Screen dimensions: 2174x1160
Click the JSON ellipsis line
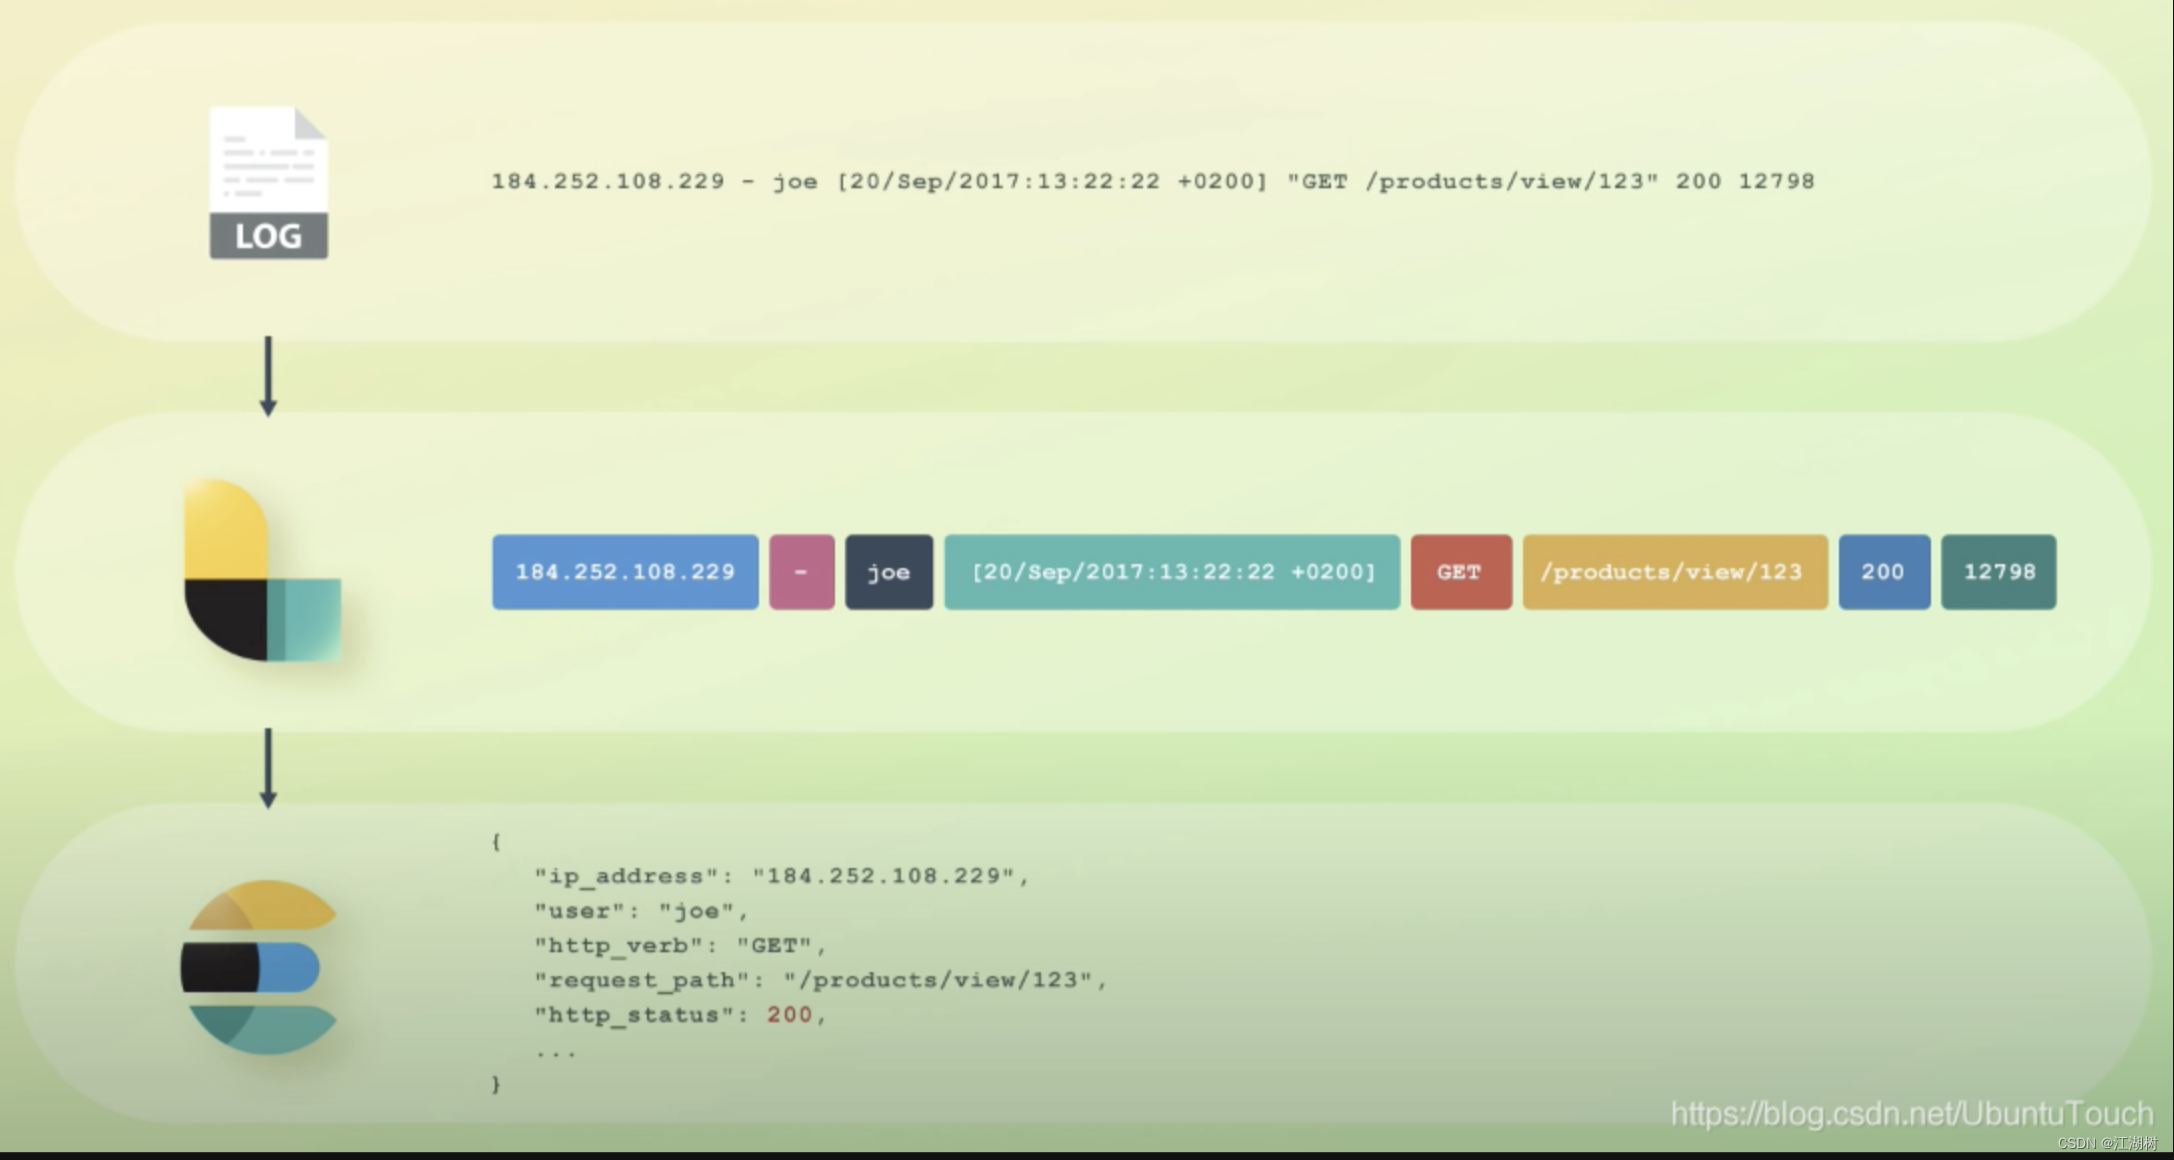[x=556, y=1053]
